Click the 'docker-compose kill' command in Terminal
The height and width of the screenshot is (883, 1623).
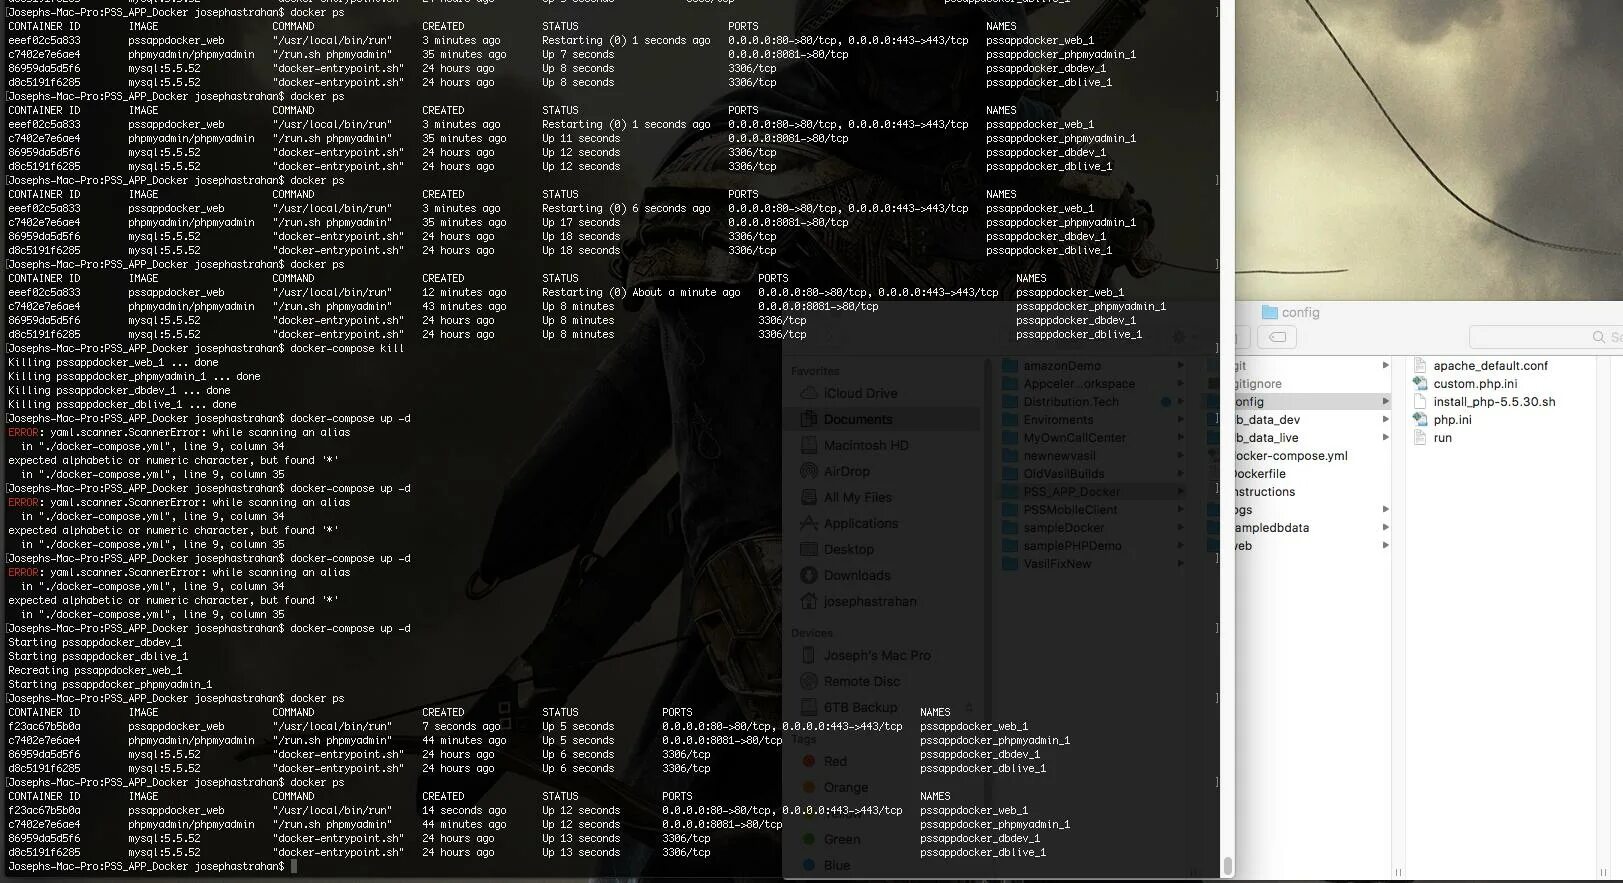pyautogui.click(x=347, y=349)
